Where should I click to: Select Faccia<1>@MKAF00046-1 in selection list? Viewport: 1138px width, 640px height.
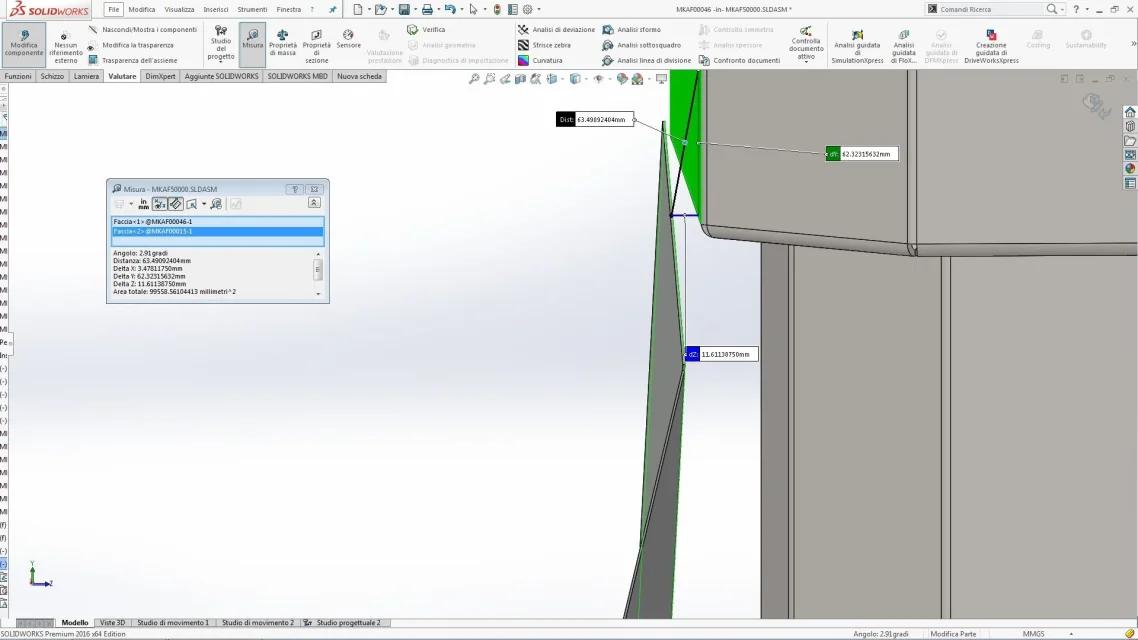pos(217,221)
